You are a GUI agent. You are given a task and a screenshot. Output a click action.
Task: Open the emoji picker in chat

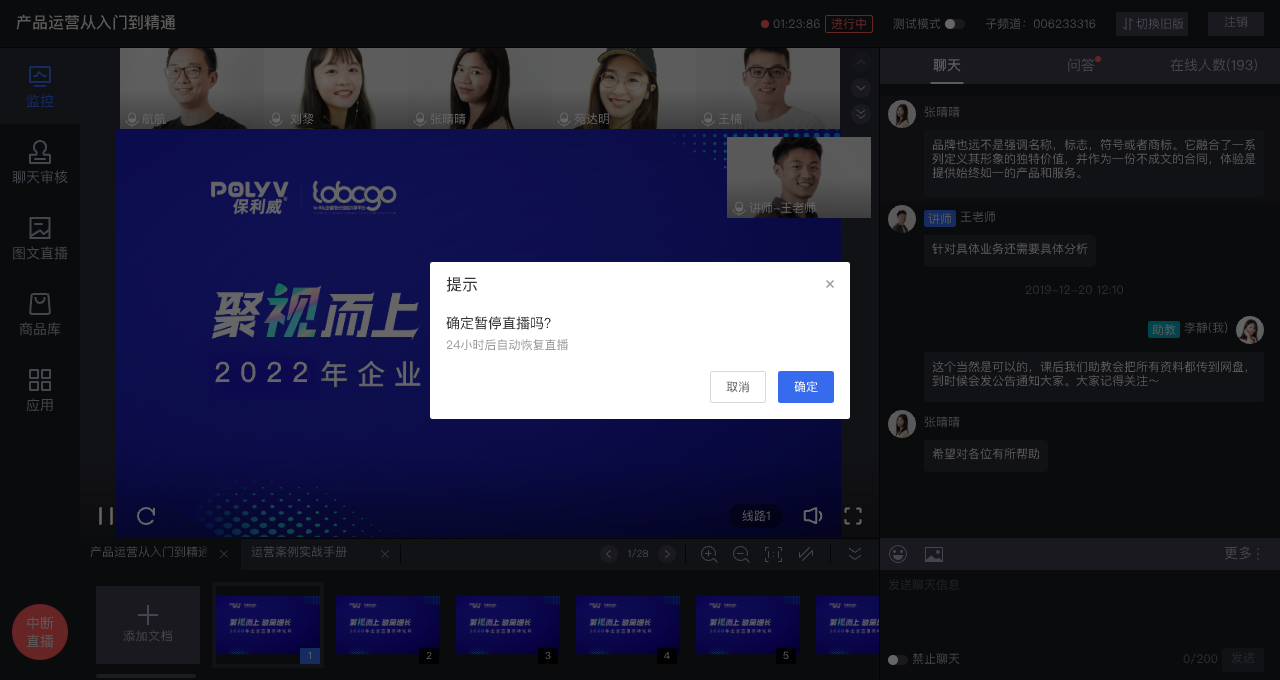click(898, 554)
